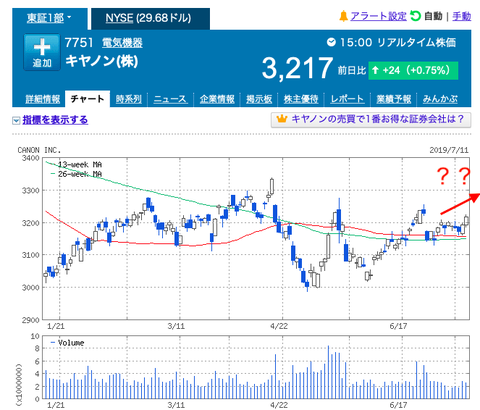Go to the みんかぶ tab
The width and height of the screenshot is (480, 410).
point(440,99)
